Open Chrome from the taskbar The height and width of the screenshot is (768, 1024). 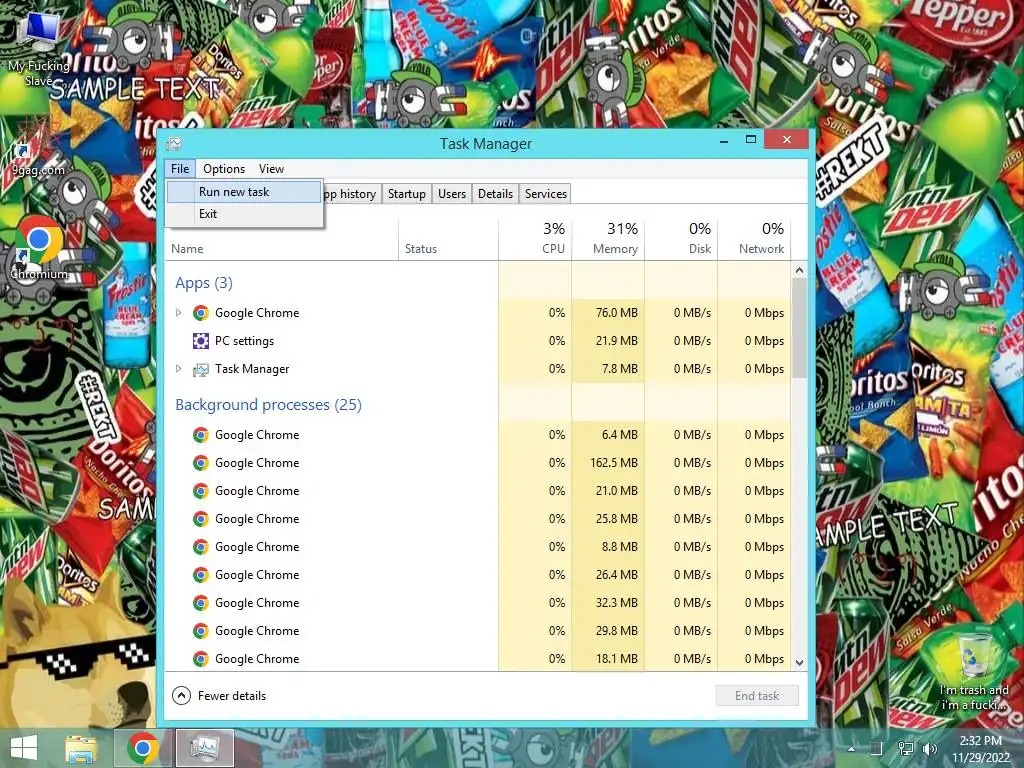tap(143, 748)
